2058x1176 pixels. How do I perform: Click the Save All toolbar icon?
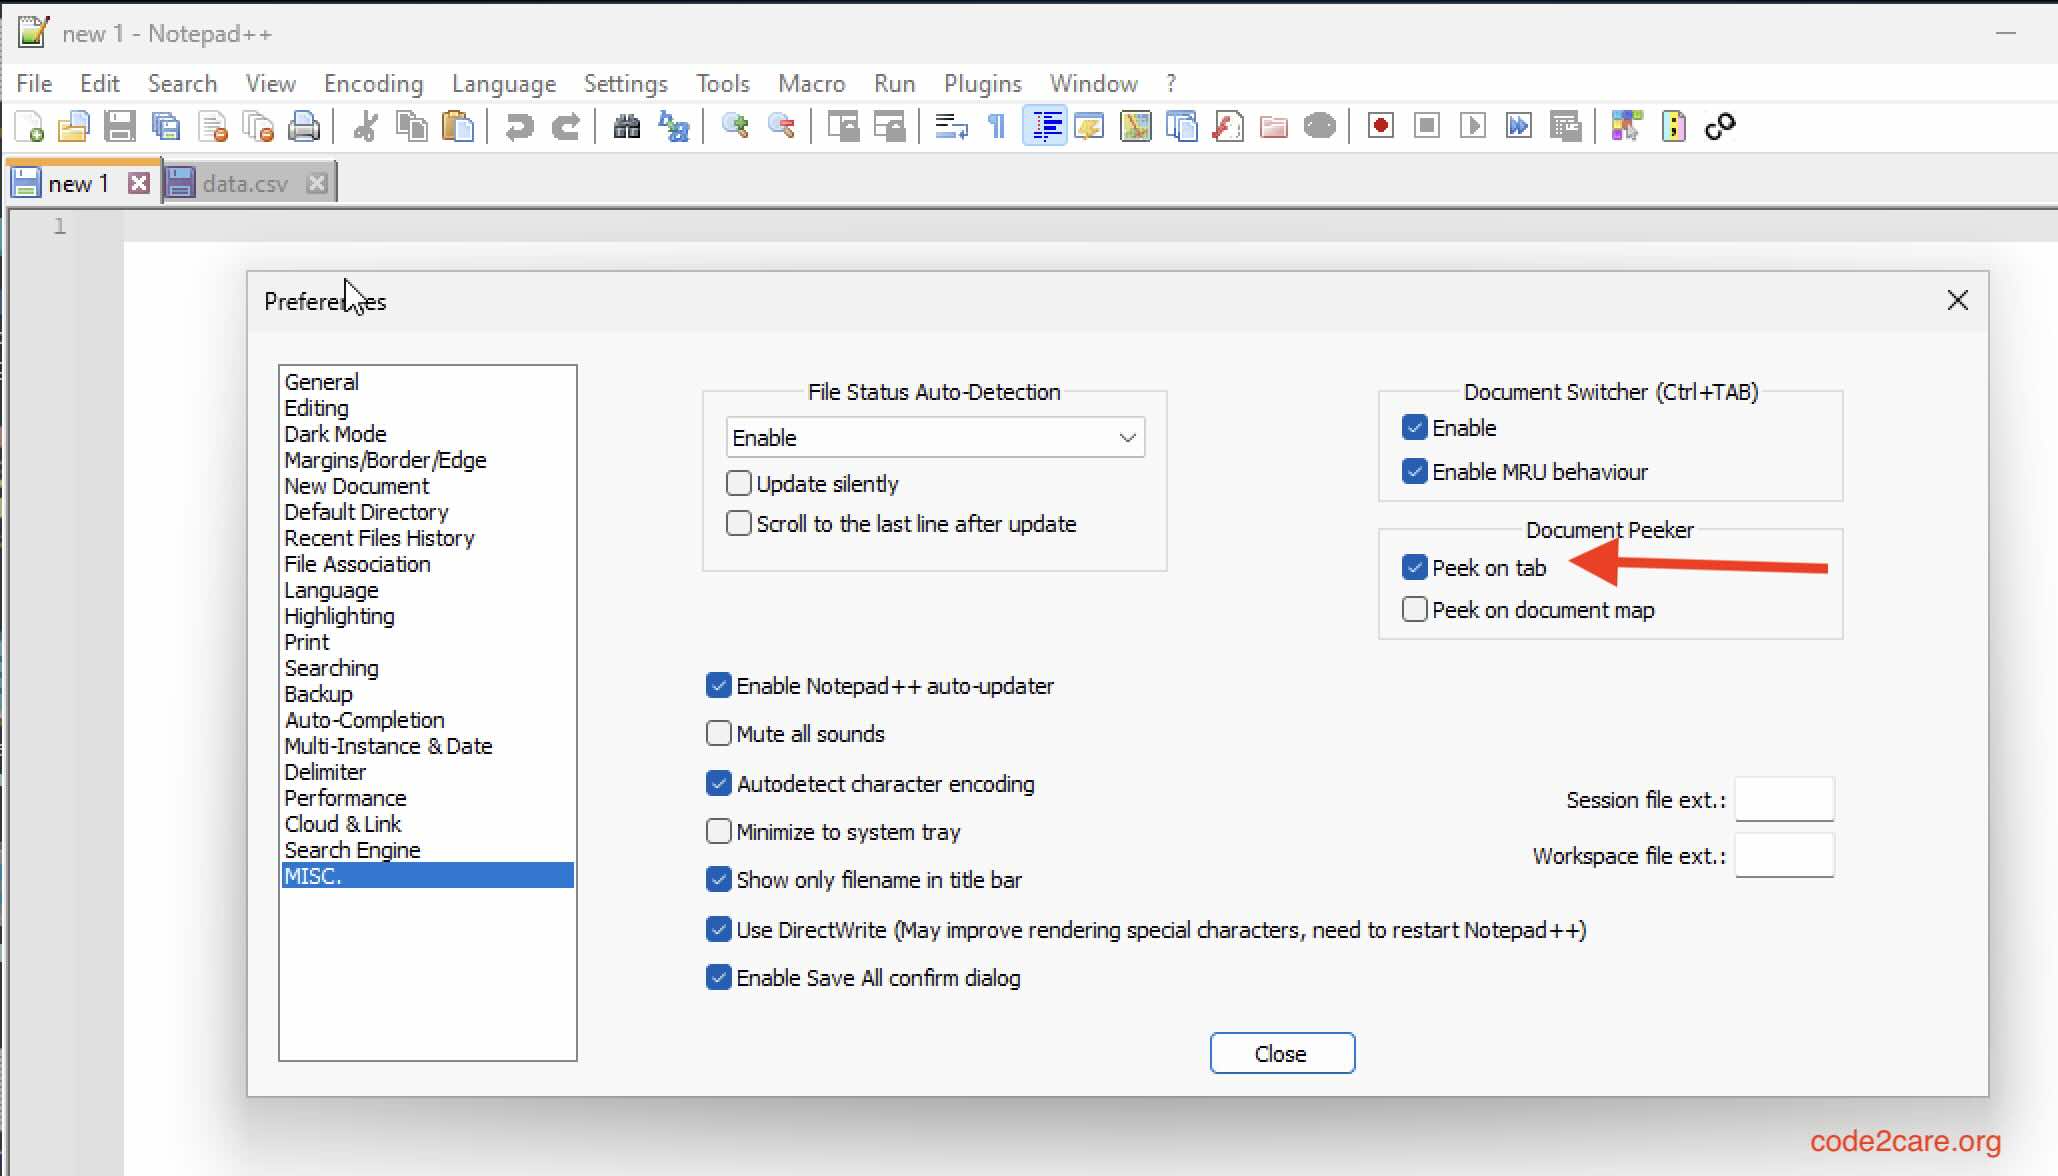tap(166, 126)
